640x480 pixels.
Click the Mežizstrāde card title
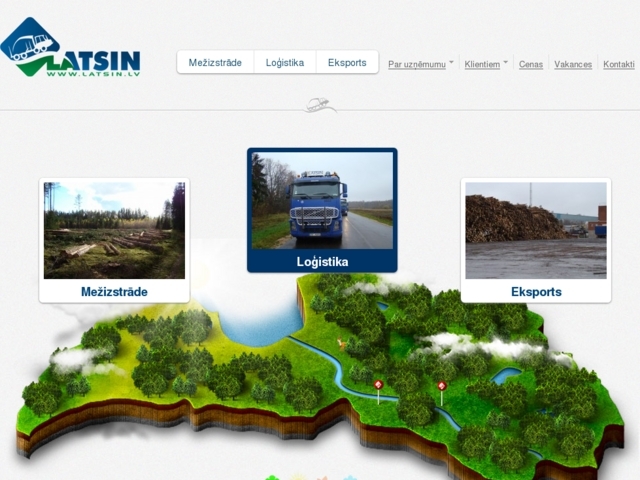tap(114, 292)
